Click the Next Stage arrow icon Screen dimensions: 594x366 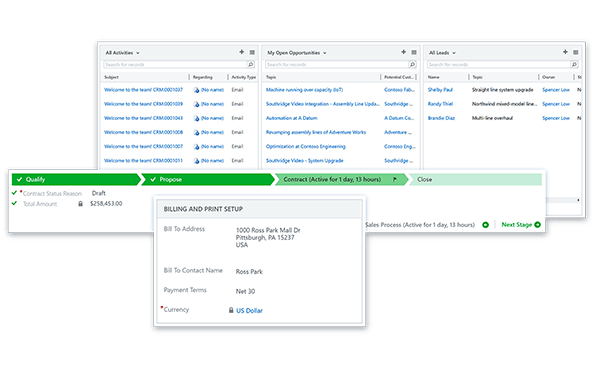click(537, 225)
